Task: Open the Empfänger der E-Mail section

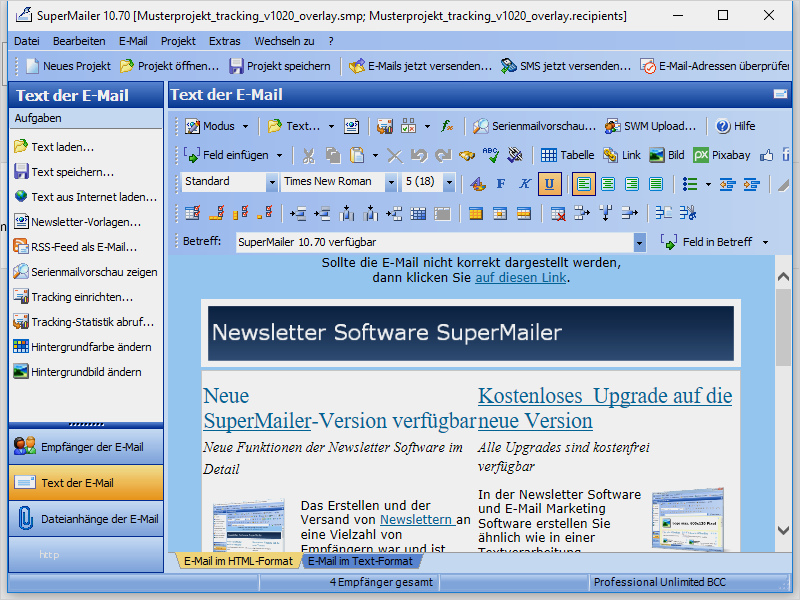Action: pyautogui.click(x=86, y=446)
